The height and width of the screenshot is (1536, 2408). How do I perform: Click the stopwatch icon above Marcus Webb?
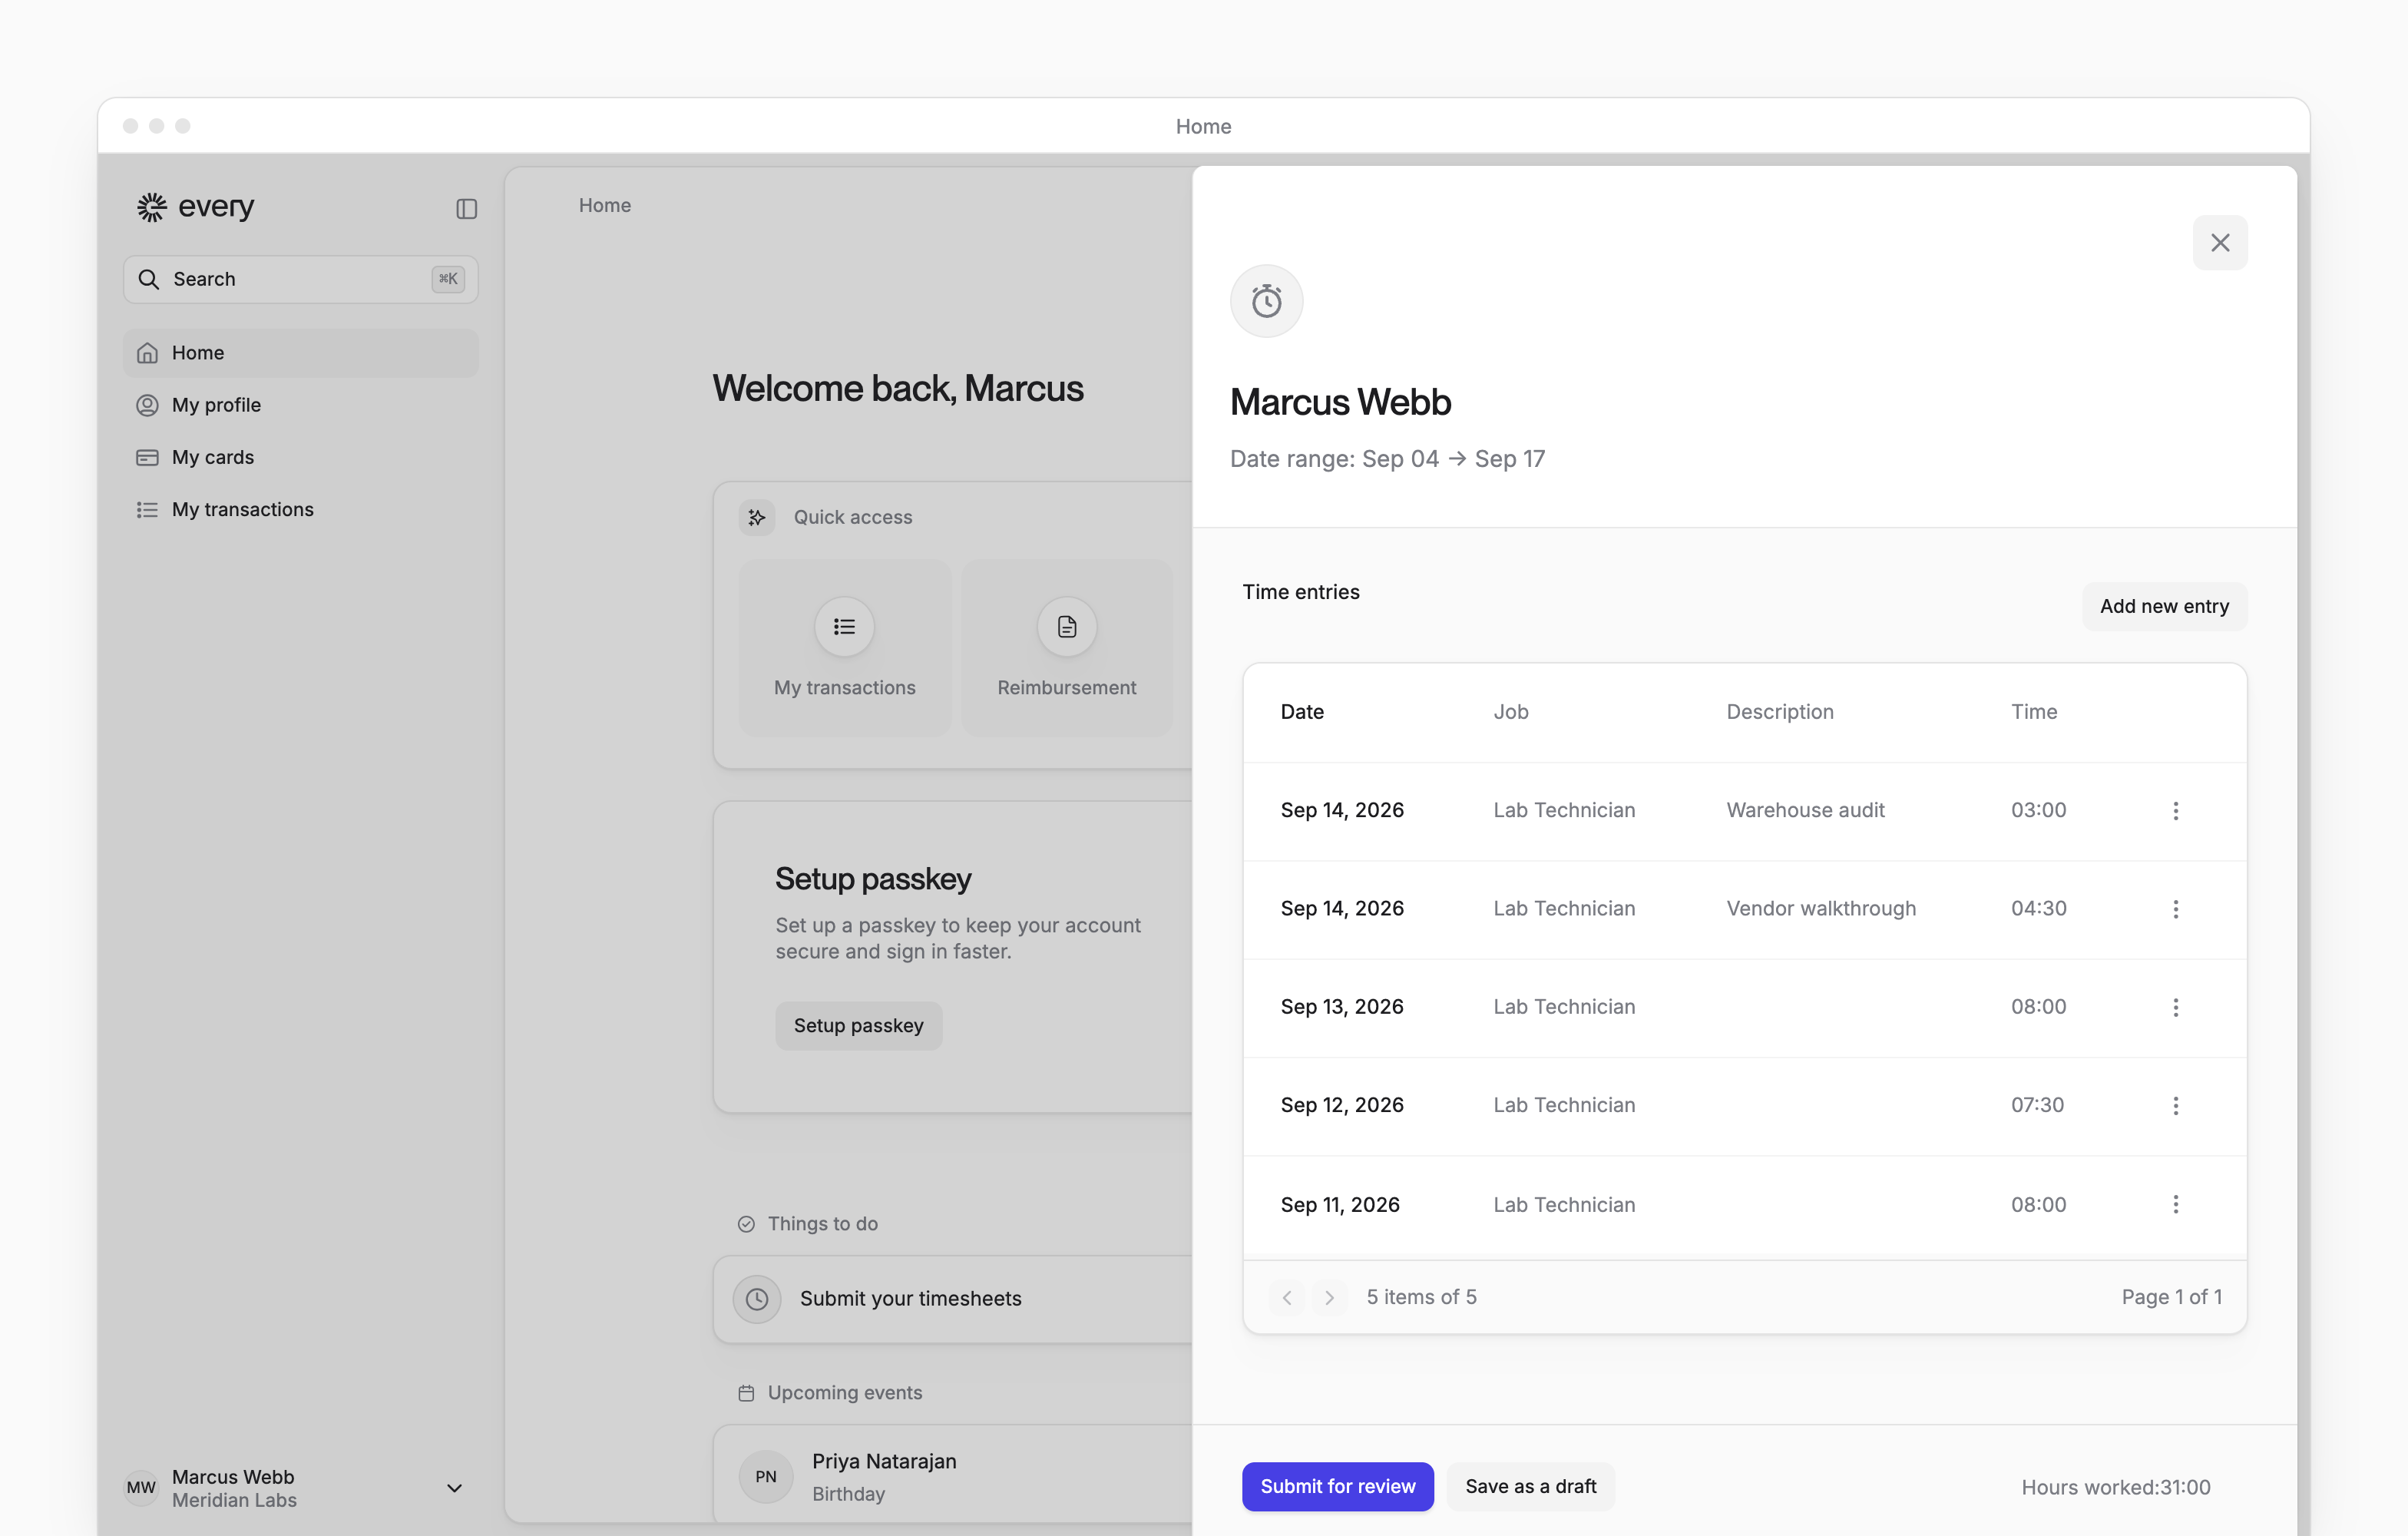(x=1266, y=301)
